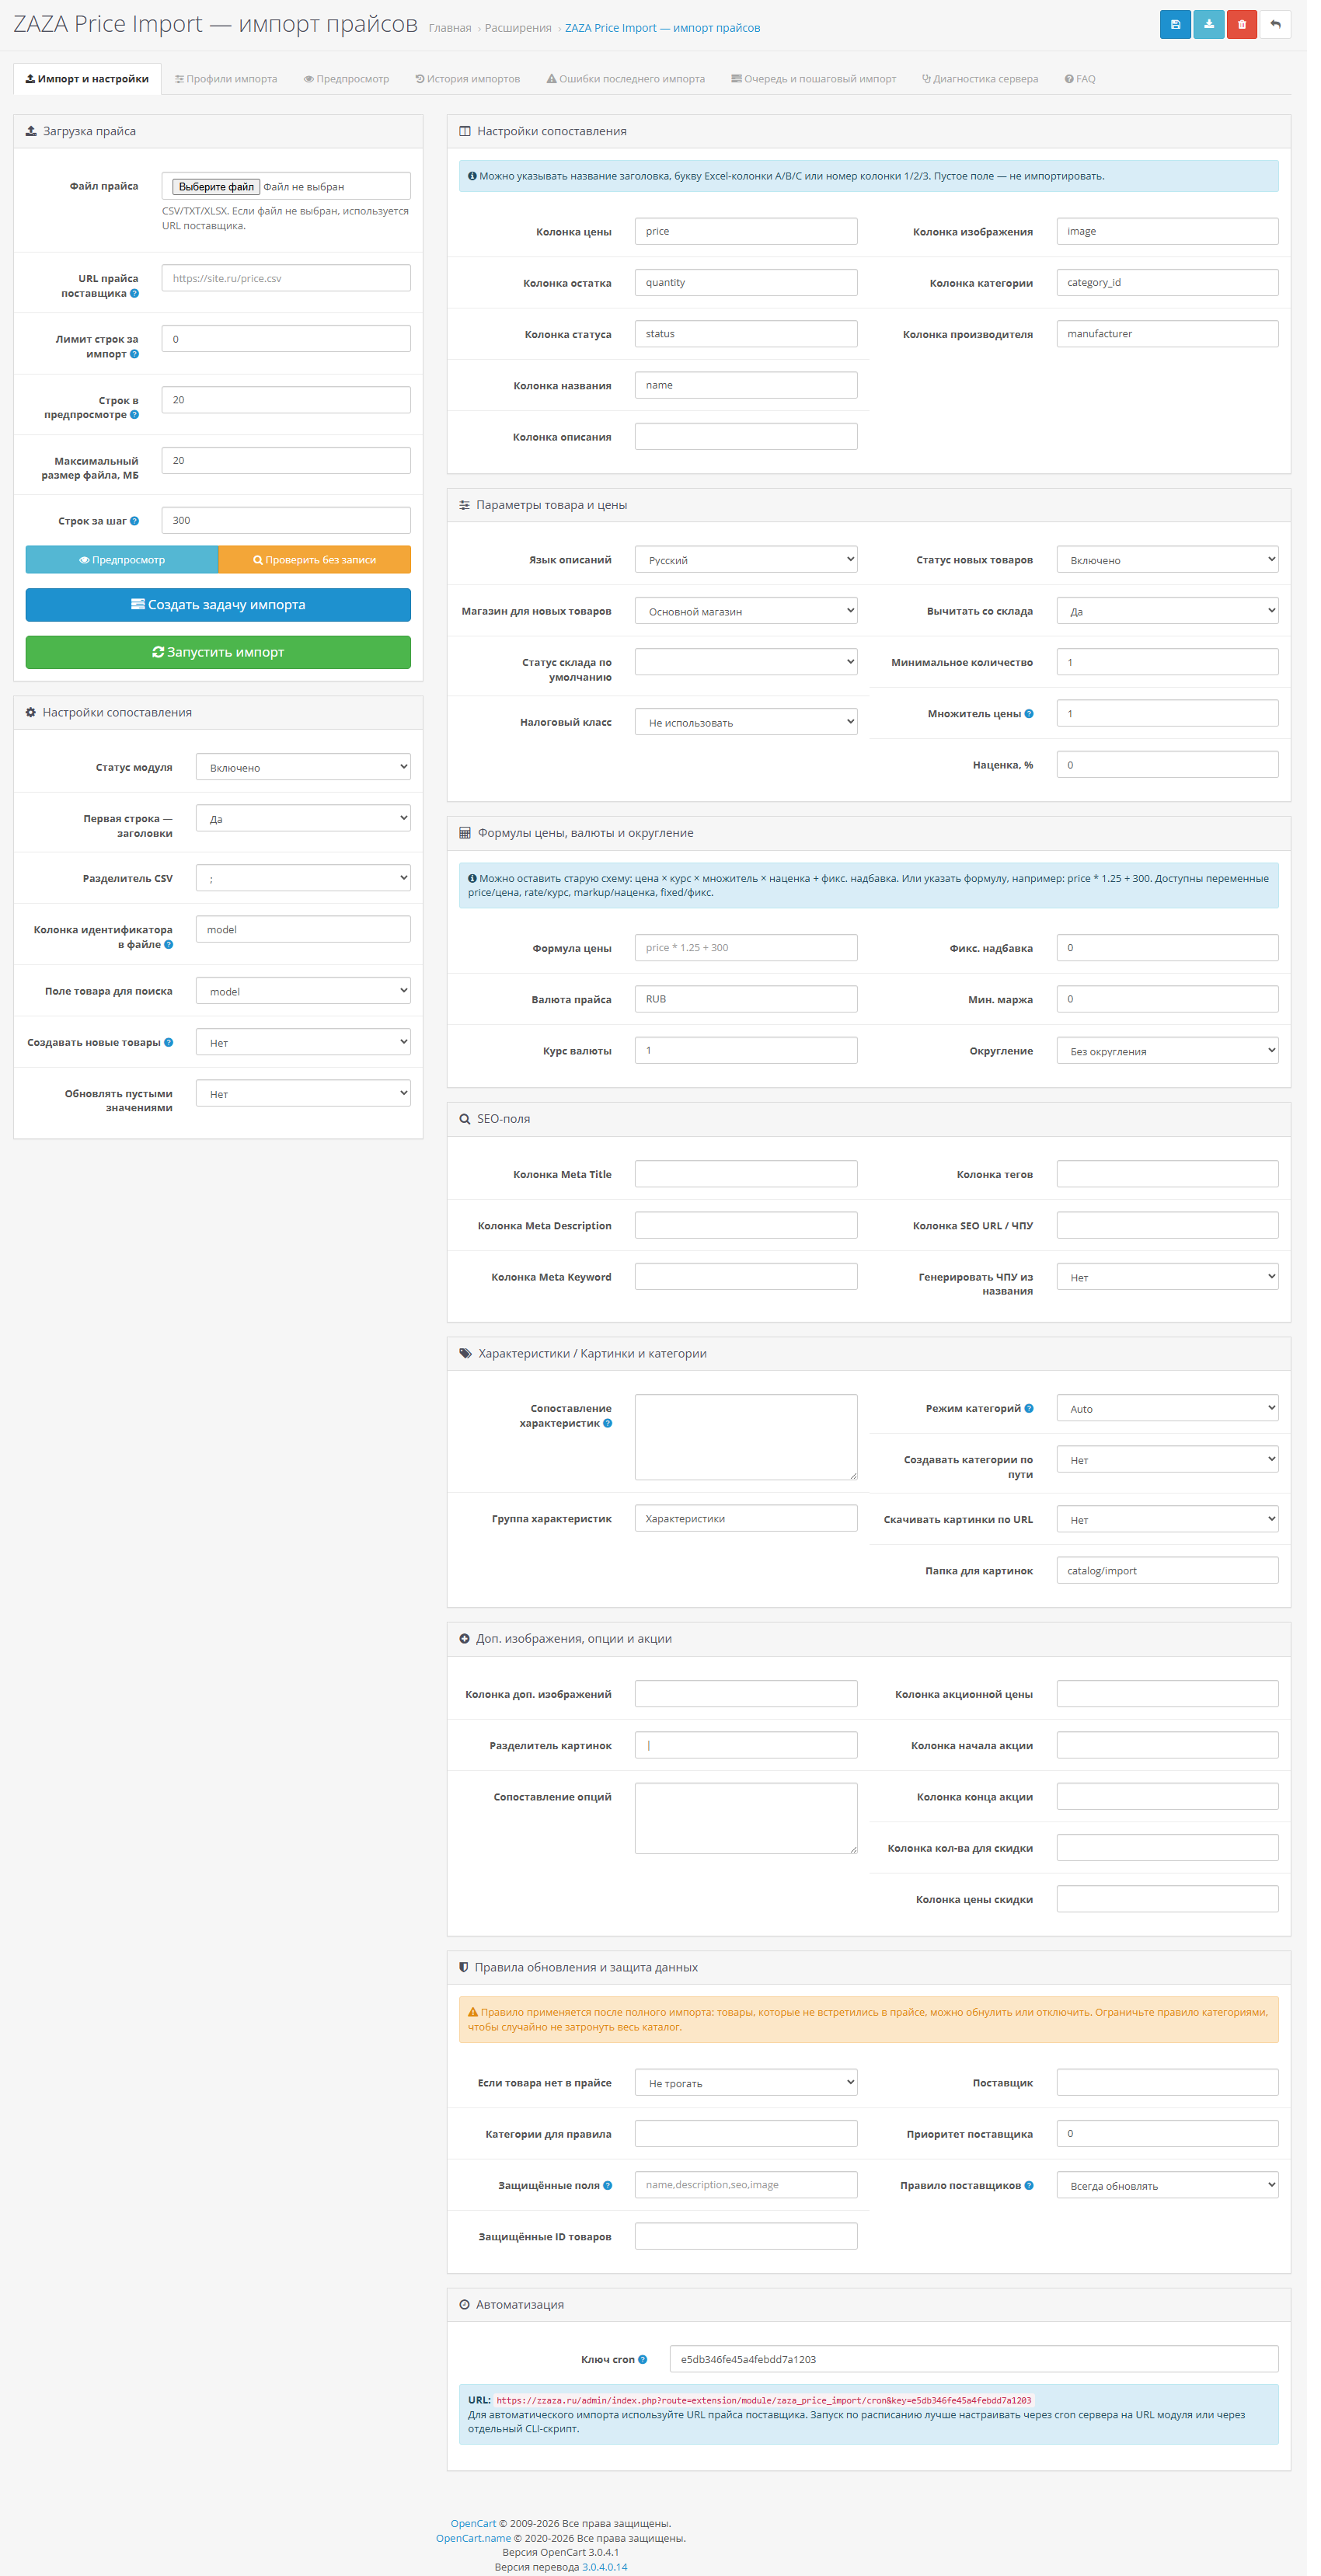Open the Расширения breadcrumb link
Screen dimensions: 1321x2576
(x=518, y=28)
